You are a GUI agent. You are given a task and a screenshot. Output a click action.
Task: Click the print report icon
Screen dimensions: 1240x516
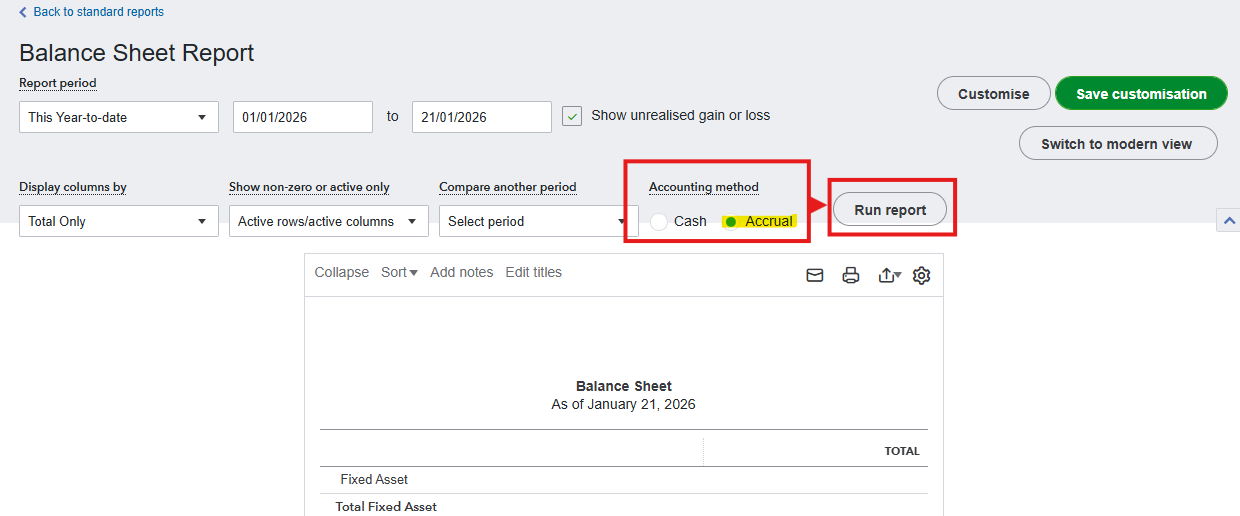coord(850,275)
